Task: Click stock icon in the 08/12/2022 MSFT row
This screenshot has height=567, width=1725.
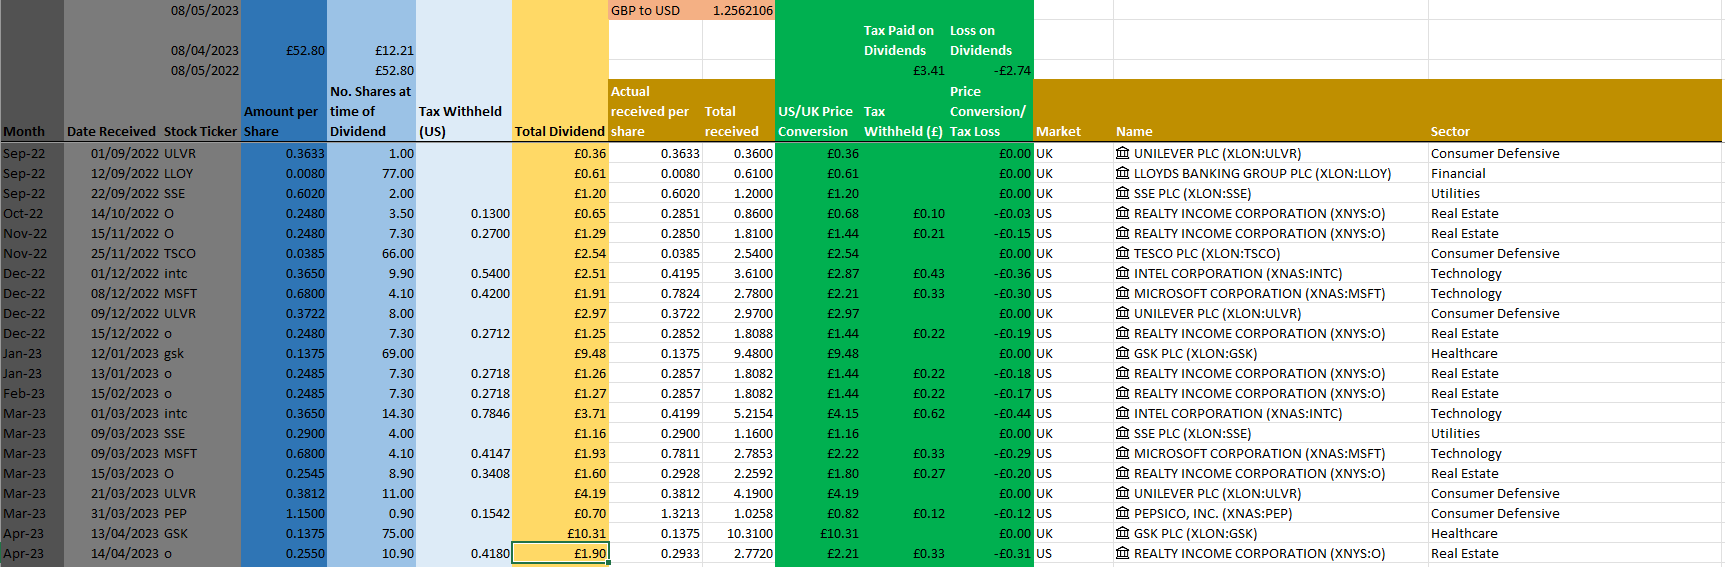Action: [x=1123, y=293]
